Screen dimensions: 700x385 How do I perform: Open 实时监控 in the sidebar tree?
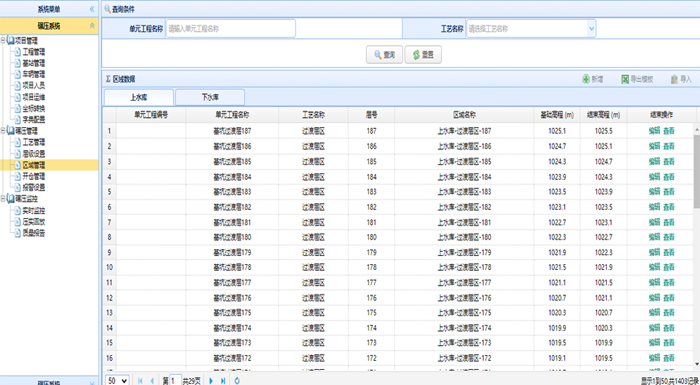click(x=34, y=210)
